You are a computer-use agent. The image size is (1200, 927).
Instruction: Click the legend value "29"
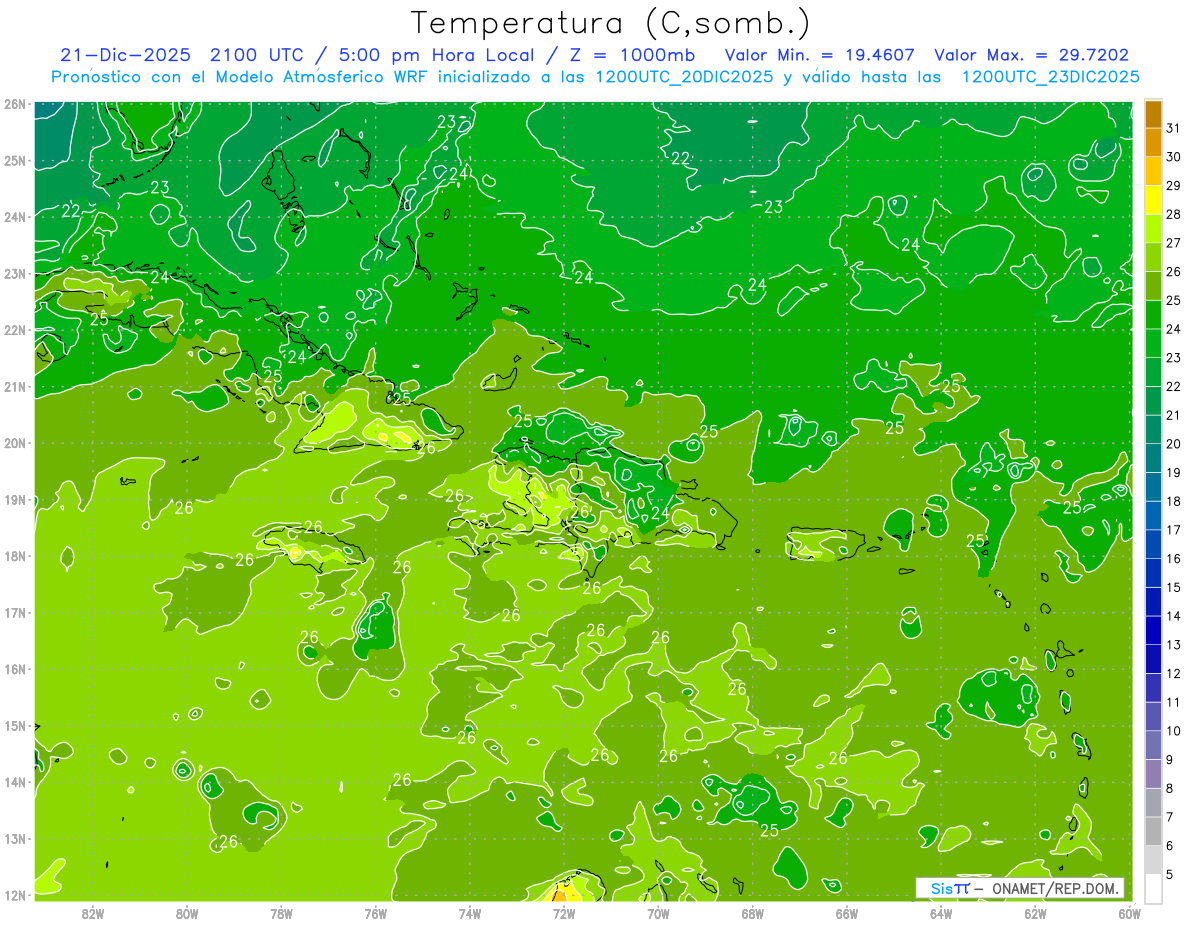tap(1174, 186)
